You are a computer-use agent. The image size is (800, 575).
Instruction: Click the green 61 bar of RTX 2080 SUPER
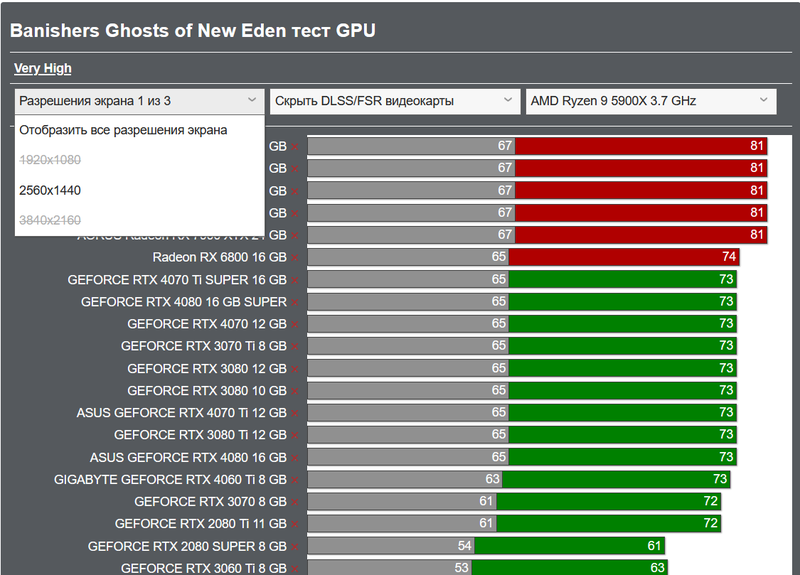point(569,546)
